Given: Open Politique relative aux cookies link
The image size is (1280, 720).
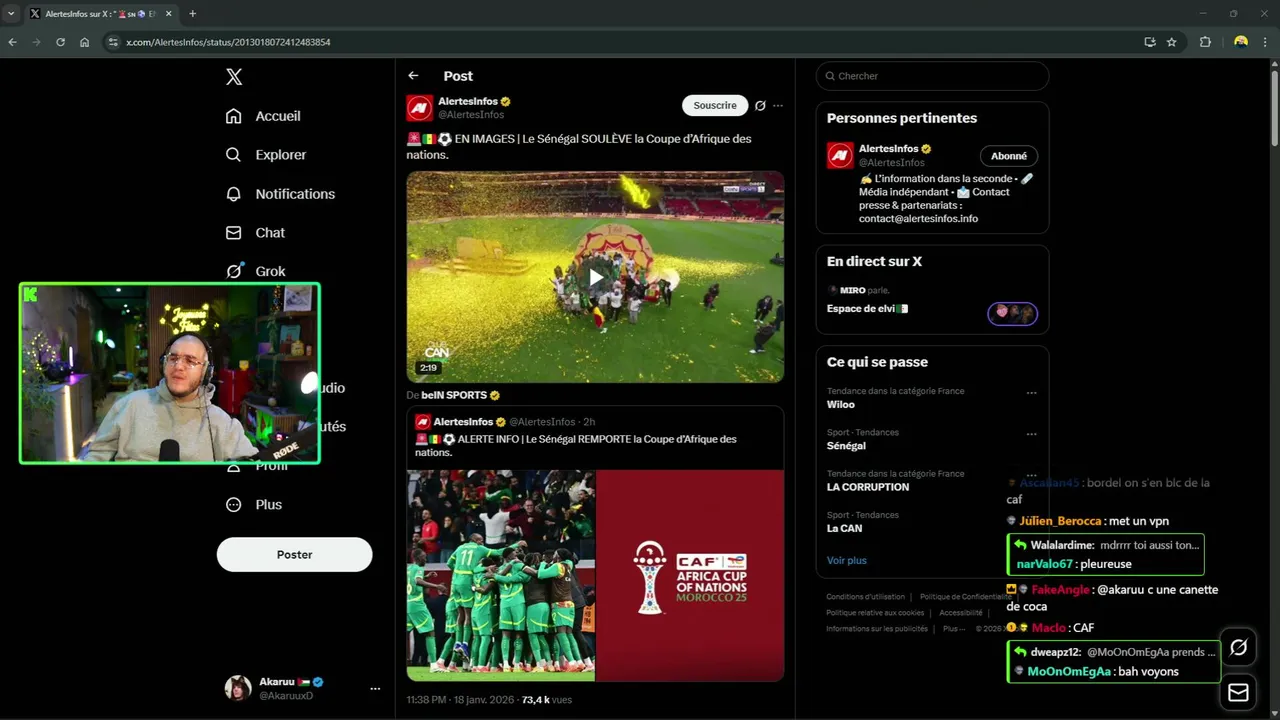Looking at the screenshot, I should (x=875, y=613).
